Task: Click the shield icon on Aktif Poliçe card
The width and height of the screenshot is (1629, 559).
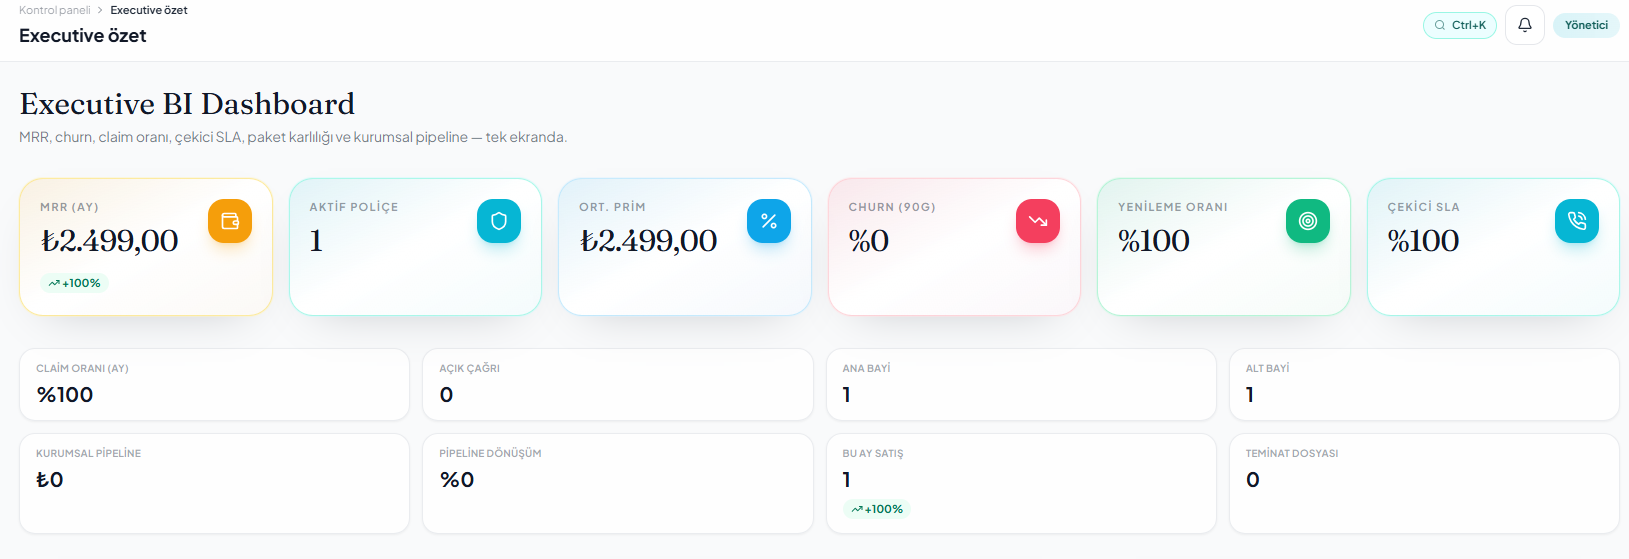Action: coord(499,221)
